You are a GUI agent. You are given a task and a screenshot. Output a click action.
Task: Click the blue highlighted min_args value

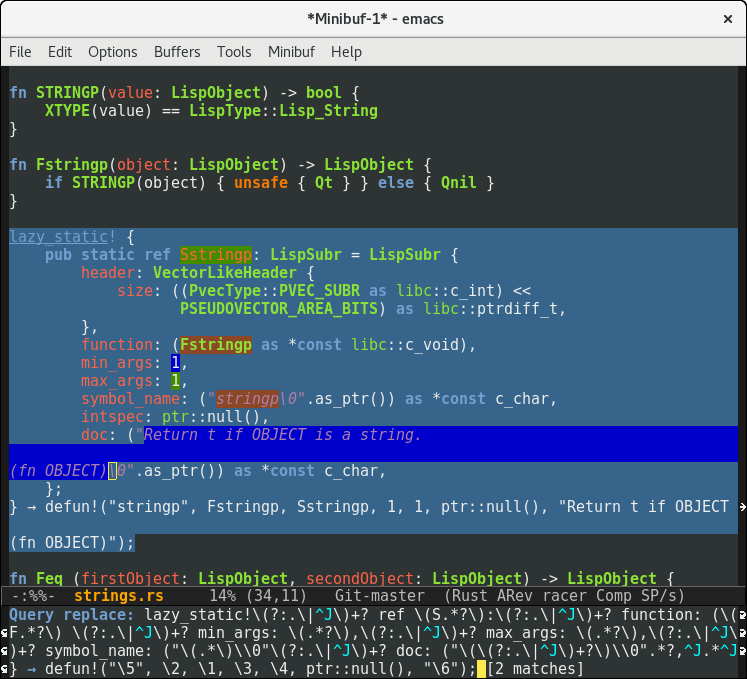click(174, 363)
